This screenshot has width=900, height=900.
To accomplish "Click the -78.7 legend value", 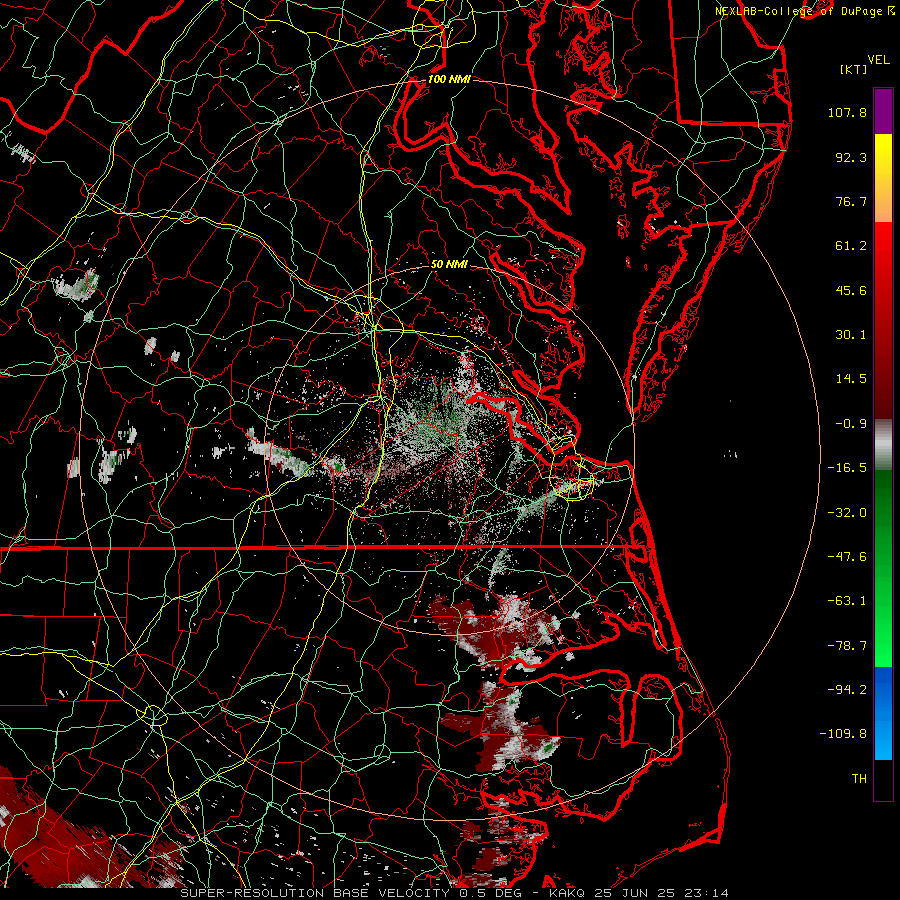I will click(847, 646).
